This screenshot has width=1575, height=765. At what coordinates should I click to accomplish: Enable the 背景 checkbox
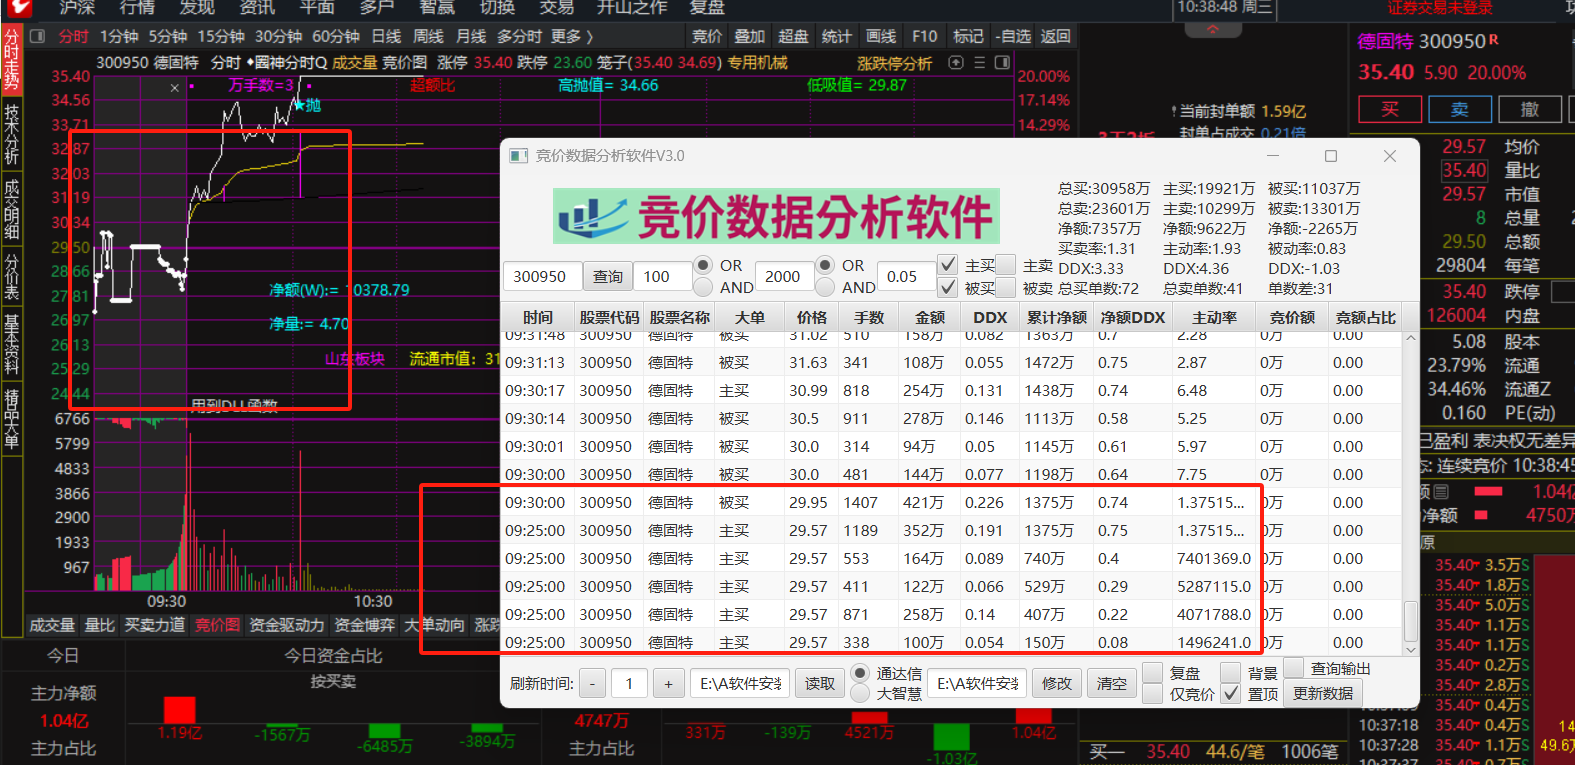pos(1231,672)
